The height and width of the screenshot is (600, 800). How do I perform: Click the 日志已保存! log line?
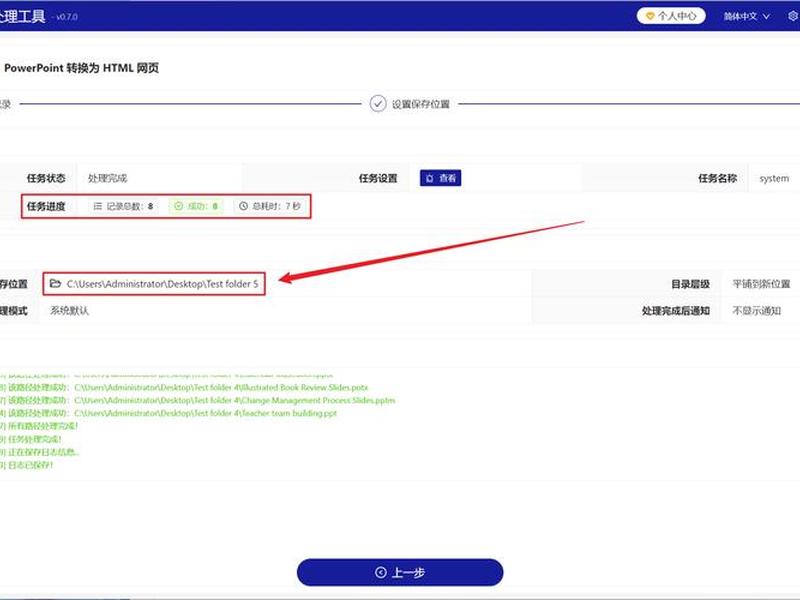pos(27,465)
